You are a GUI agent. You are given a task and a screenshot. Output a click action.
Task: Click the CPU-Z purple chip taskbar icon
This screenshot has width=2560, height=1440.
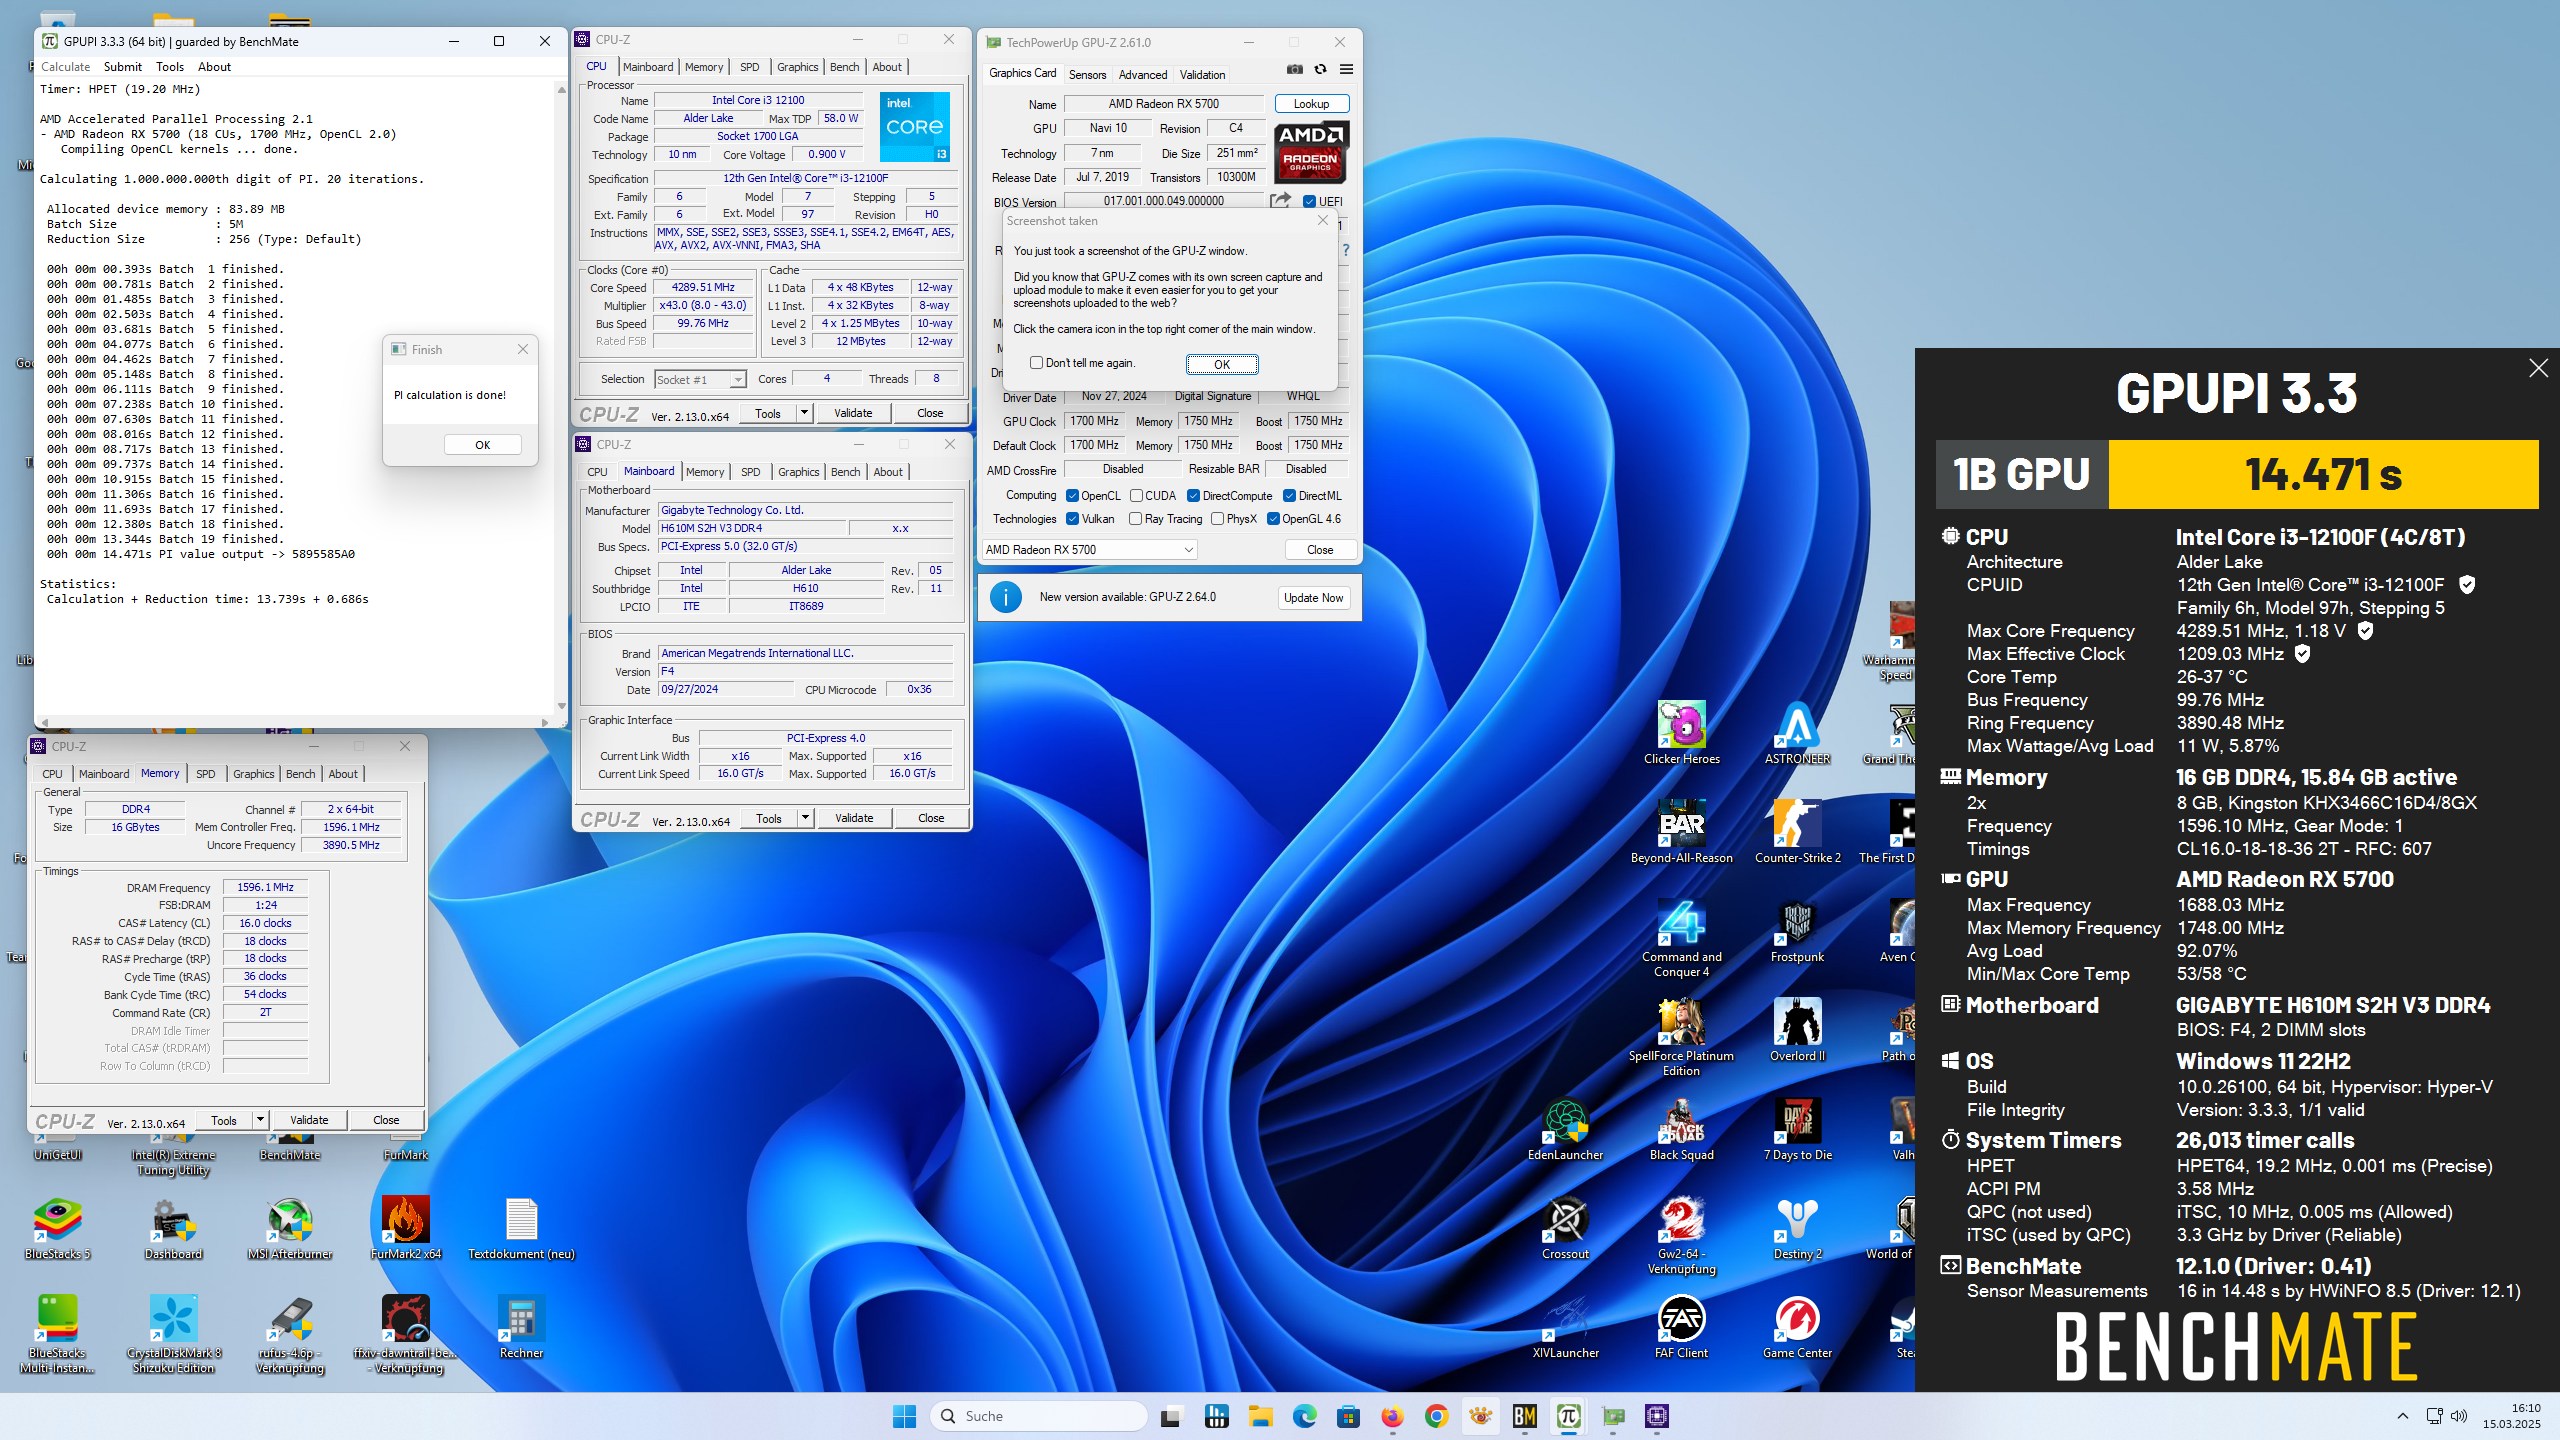[x=1657, y=1416]
